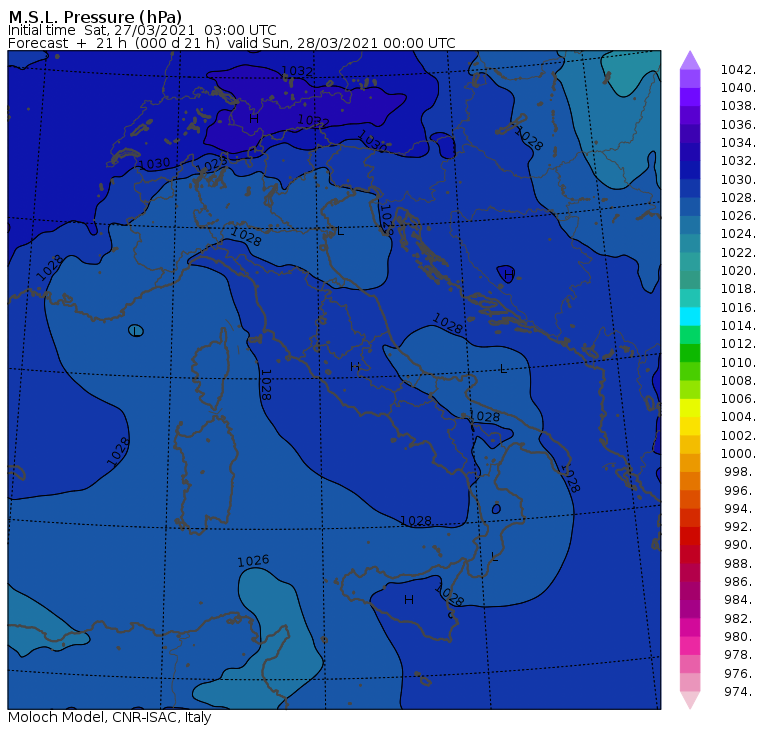Click the "Moloch Model, CNR-ISAC, Italy" credit
Image resolution: width=760 pixels, height=731 pixels.
pyautogui.click(x=110, y=717)
